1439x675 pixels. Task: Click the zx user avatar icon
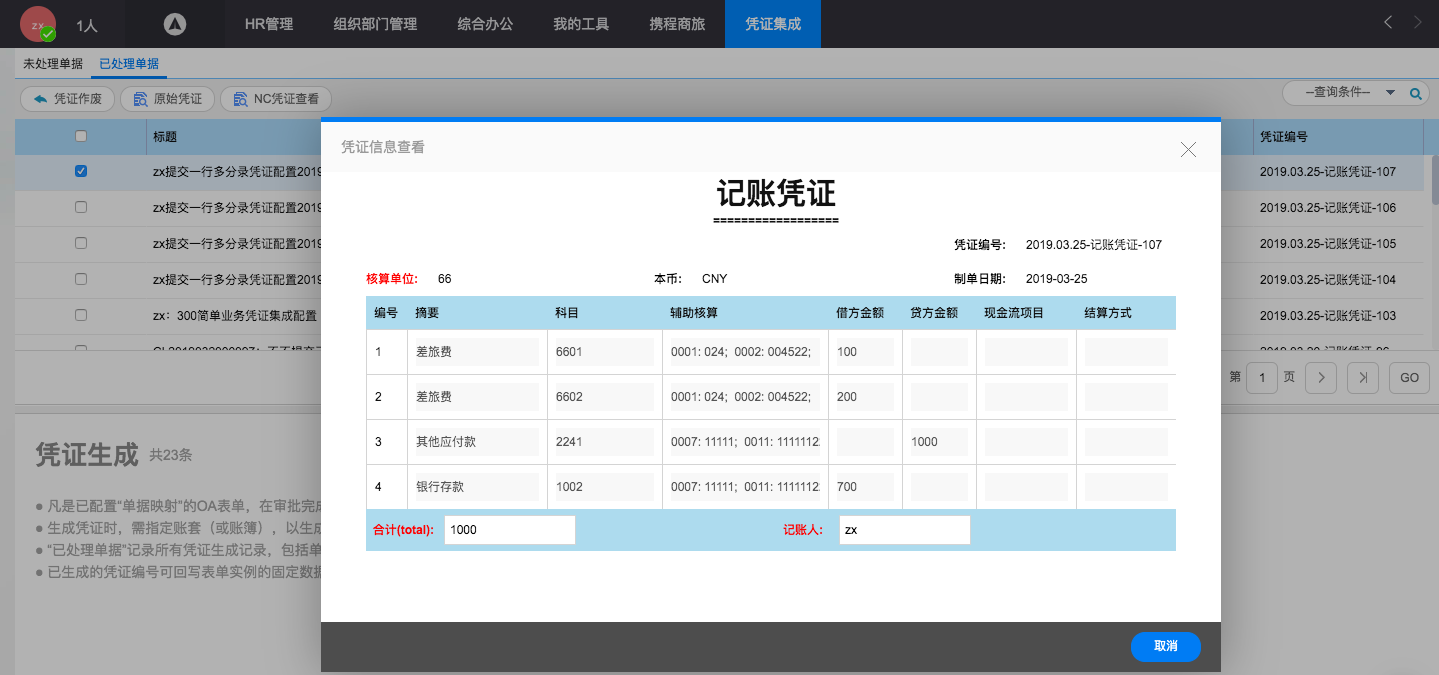(38, 24)
